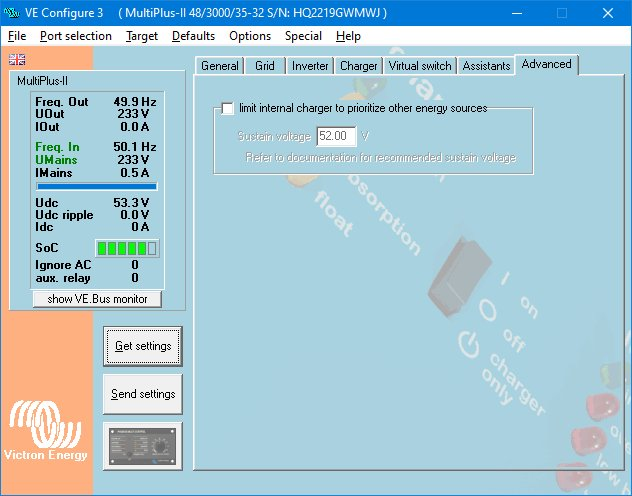Expand the Defaults menu

pos(193,36)
